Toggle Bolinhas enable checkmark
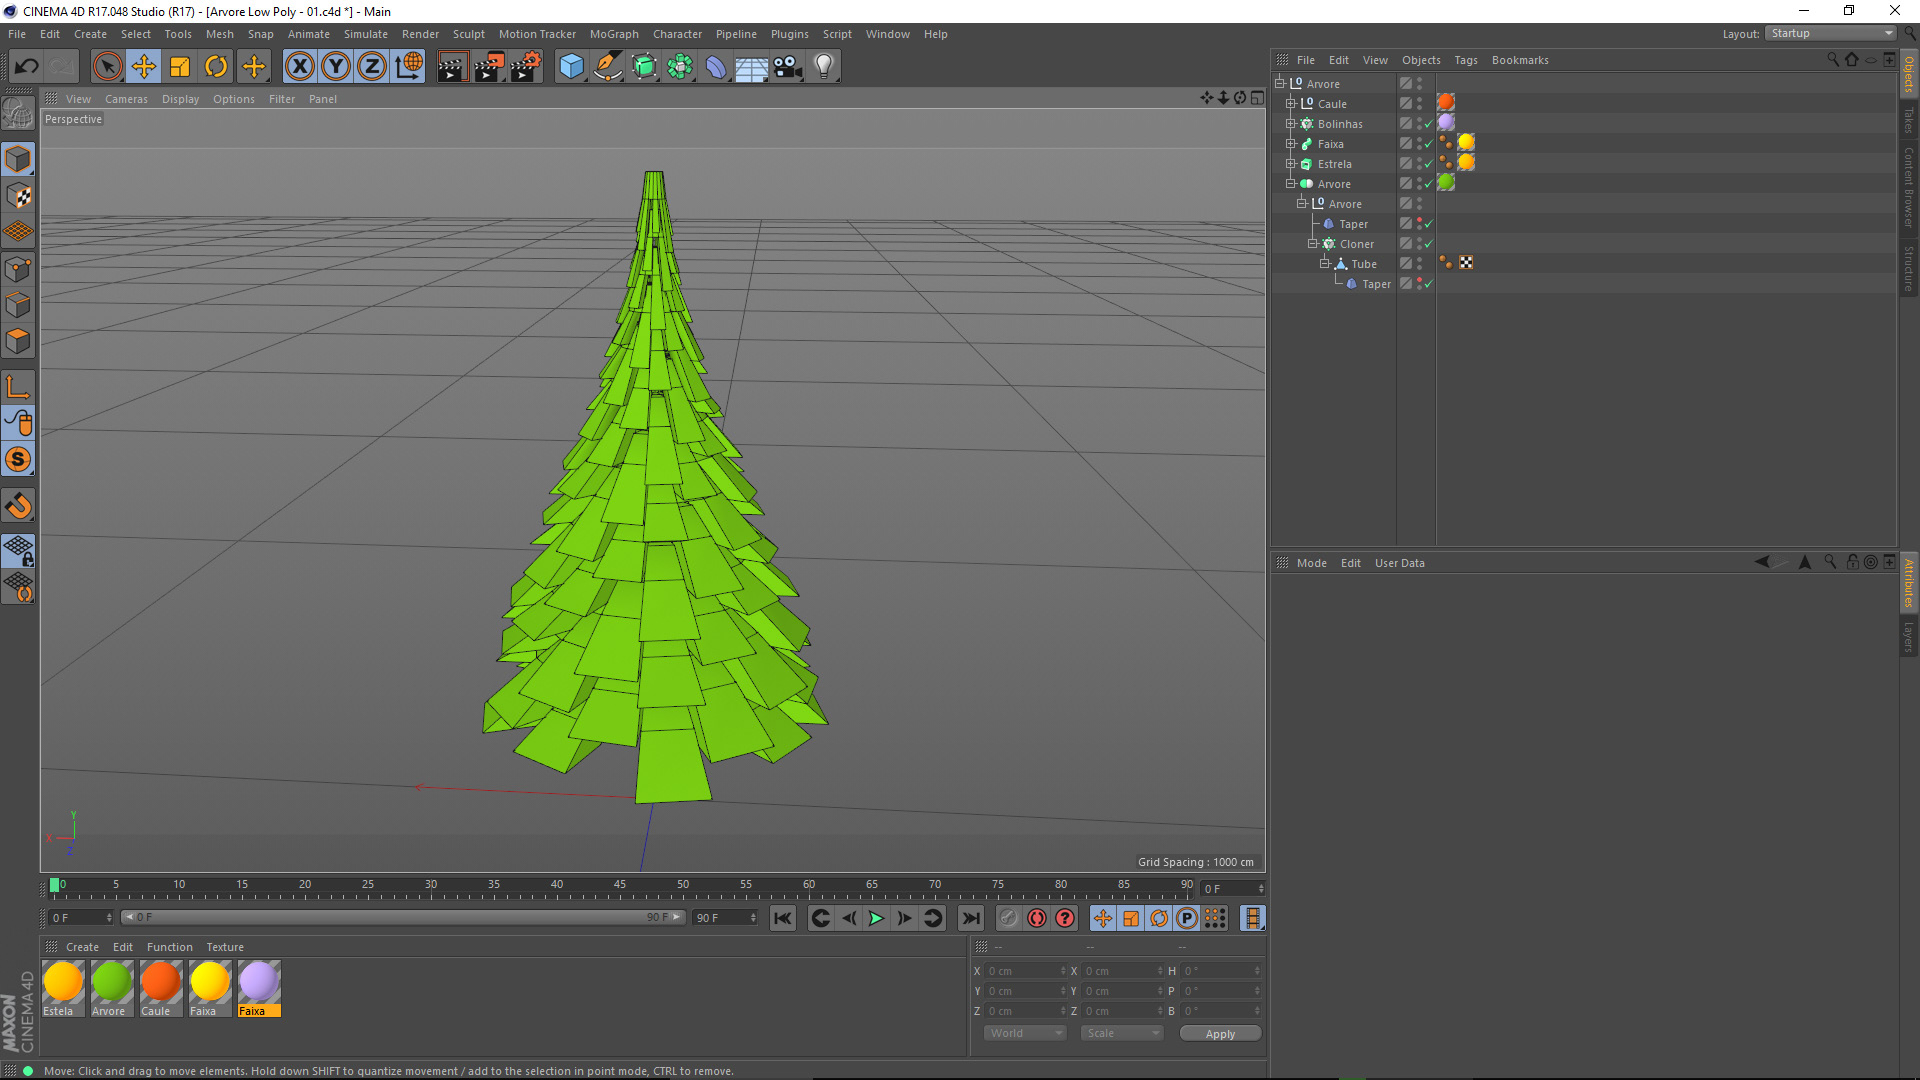The width and height of the screenshot is (1920, 1080). pos(1428,124)
